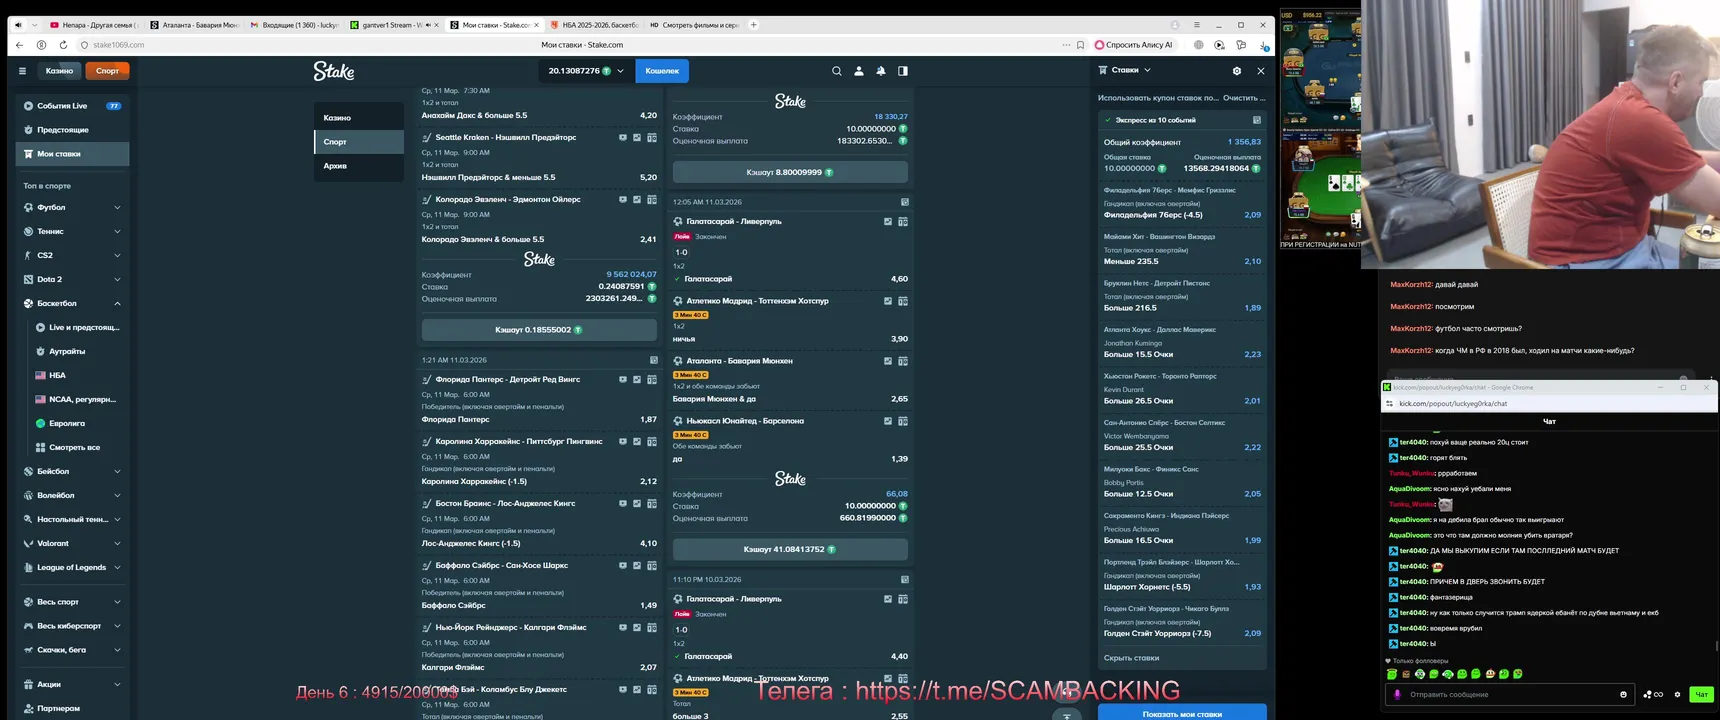Mute the gantver1 Stream tab audio

[x=429, y=25]
